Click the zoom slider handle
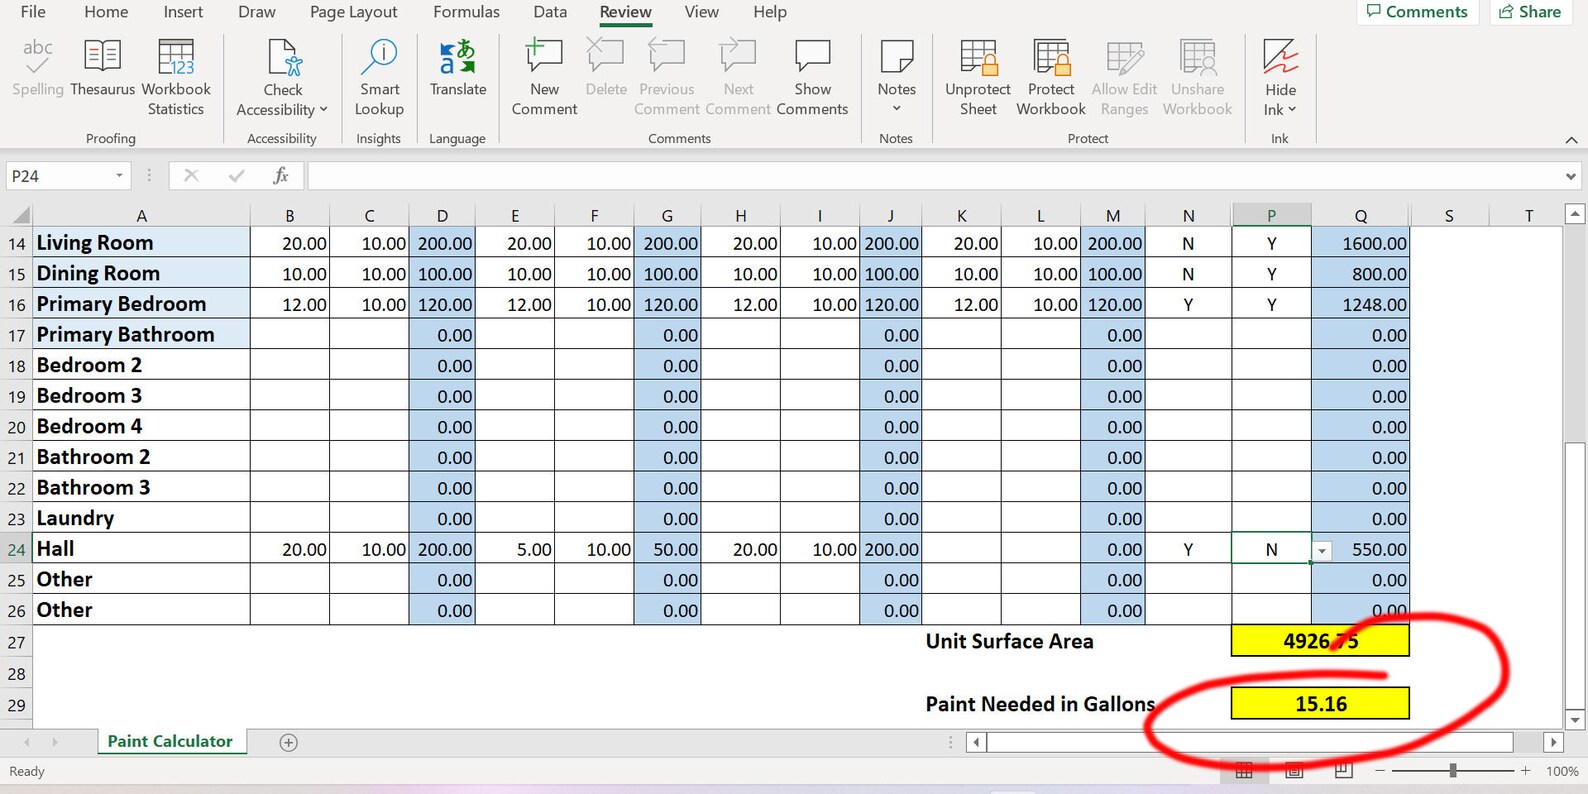Screen dimensions: 1588x794 tap(1453, 771)
